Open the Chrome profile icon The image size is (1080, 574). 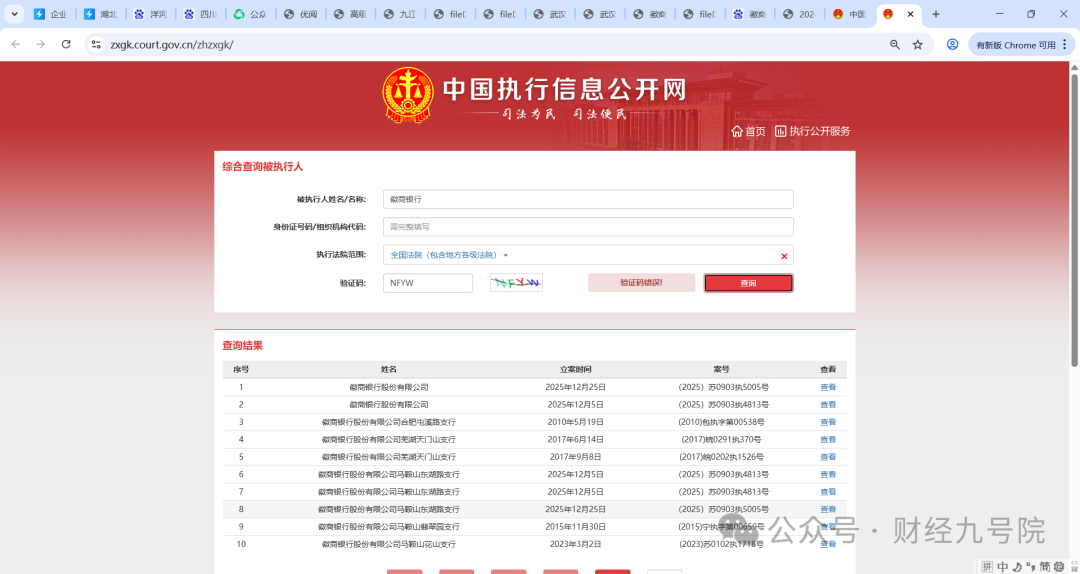coord(953,45)
